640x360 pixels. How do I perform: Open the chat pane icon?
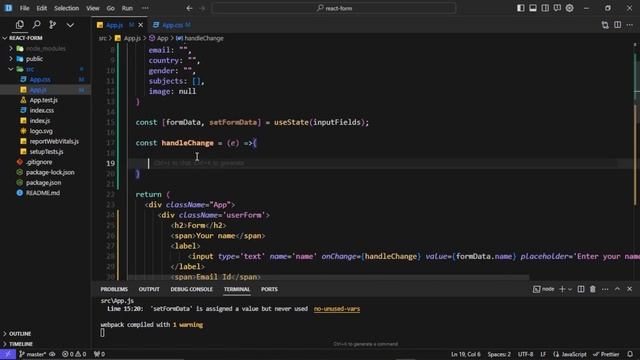(557, 8)
